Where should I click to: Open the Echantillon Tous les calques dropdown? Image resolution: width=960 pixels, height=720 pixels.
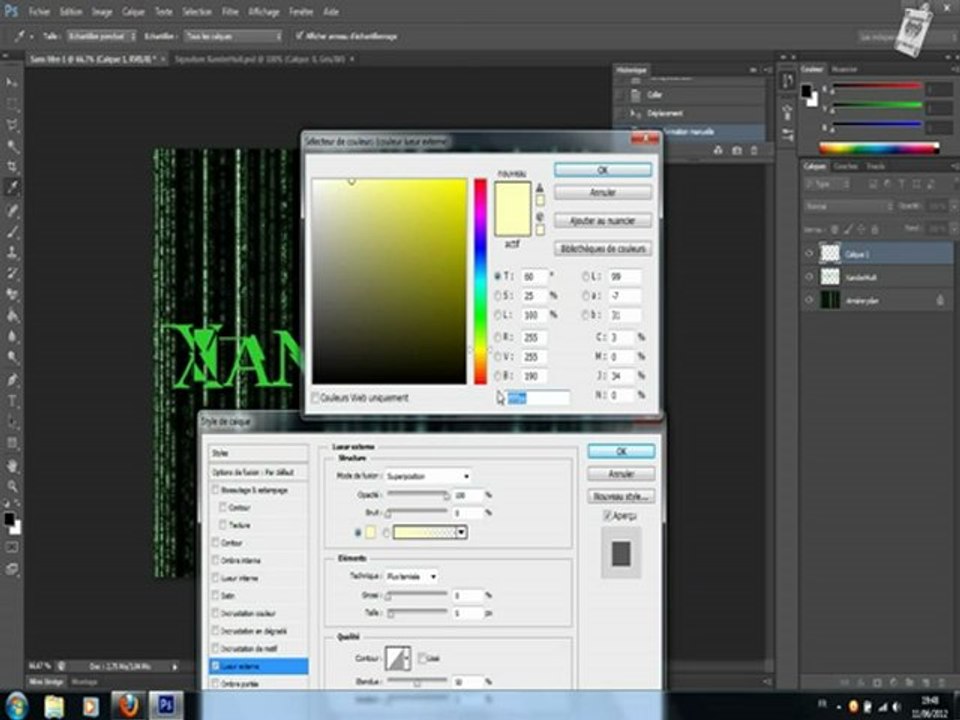pyautogui.click(x=233, y=37)
